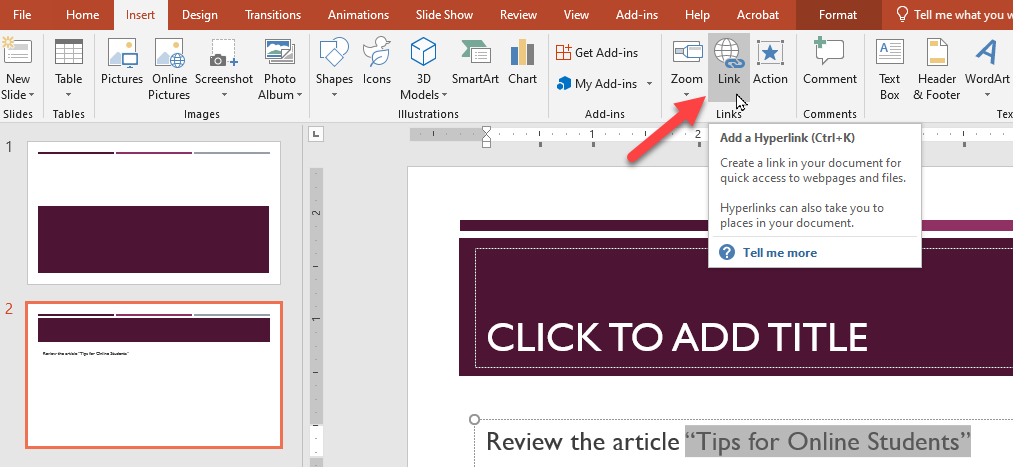Switch to the Design ribbon tab
The width and height of the screenshot is (1013, 467).
coord(200,15)
